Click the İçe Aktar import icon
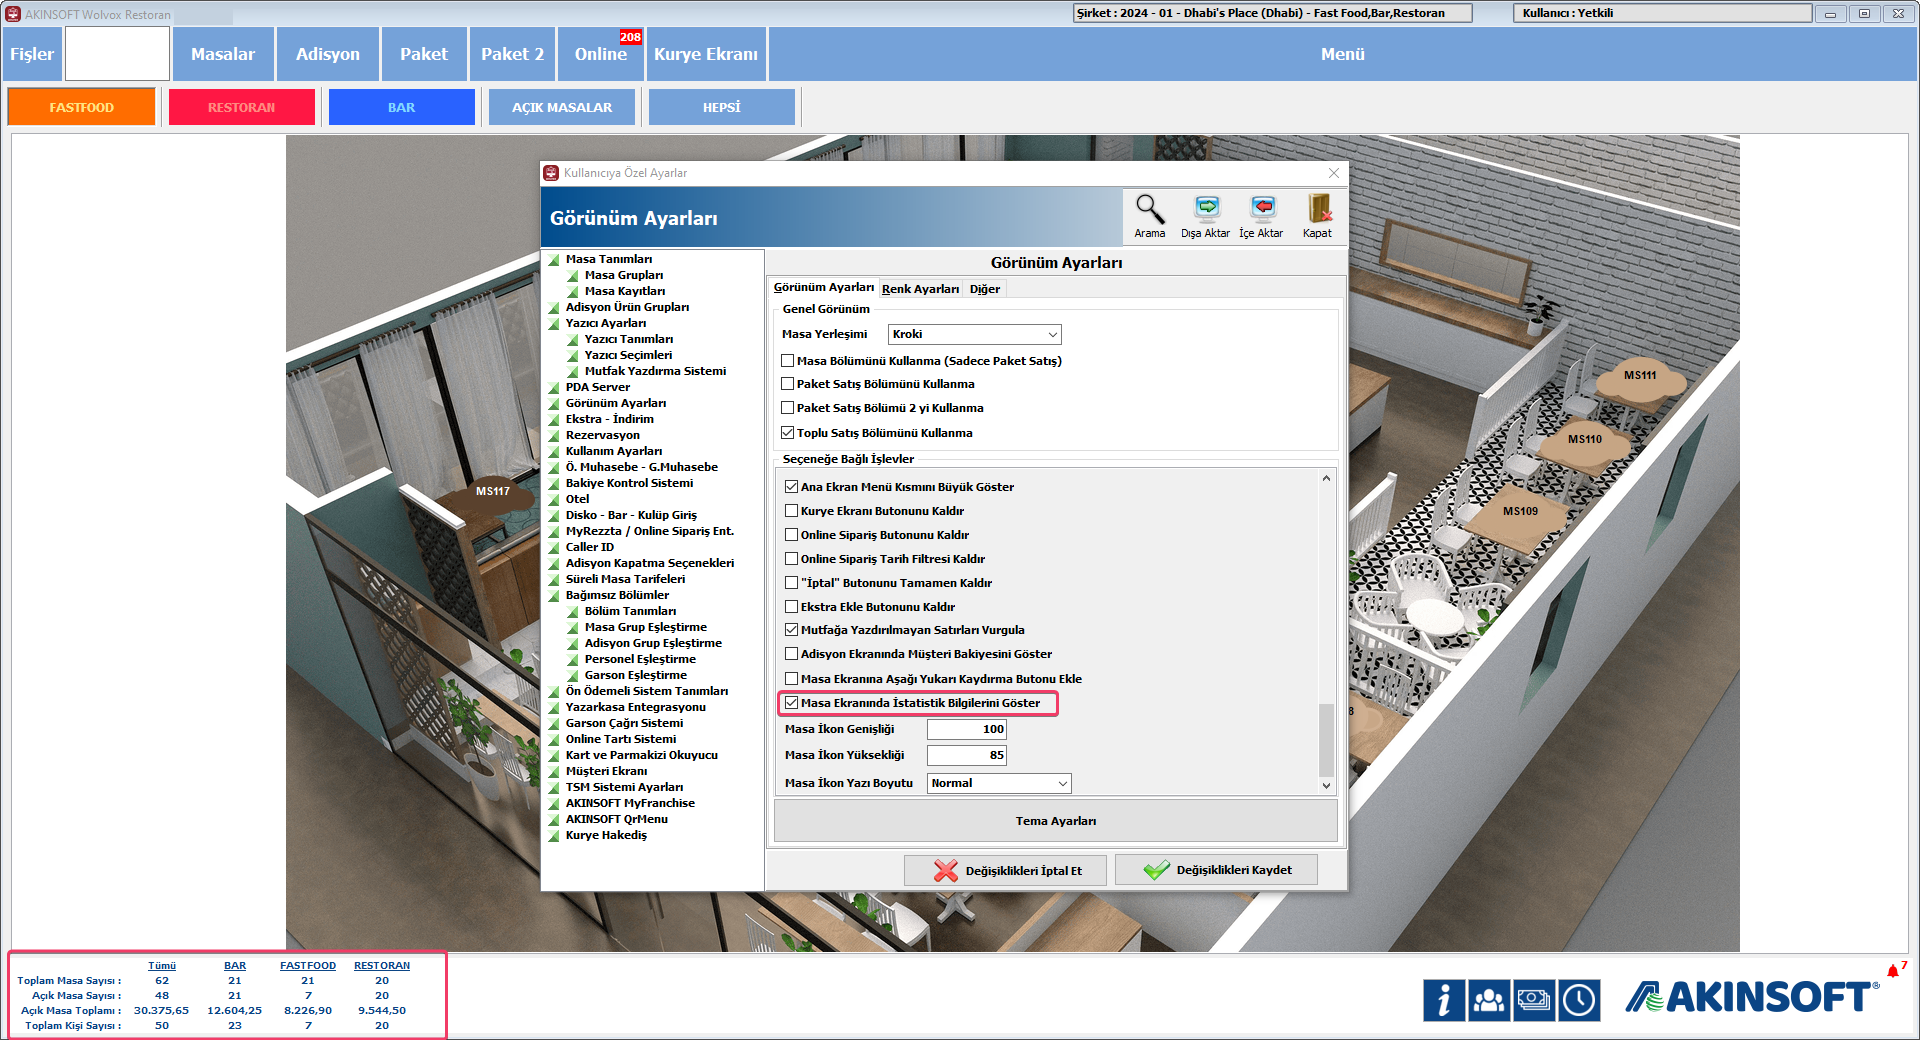This screenshot has height=1040, width=1920. (x=1262, y=210)
